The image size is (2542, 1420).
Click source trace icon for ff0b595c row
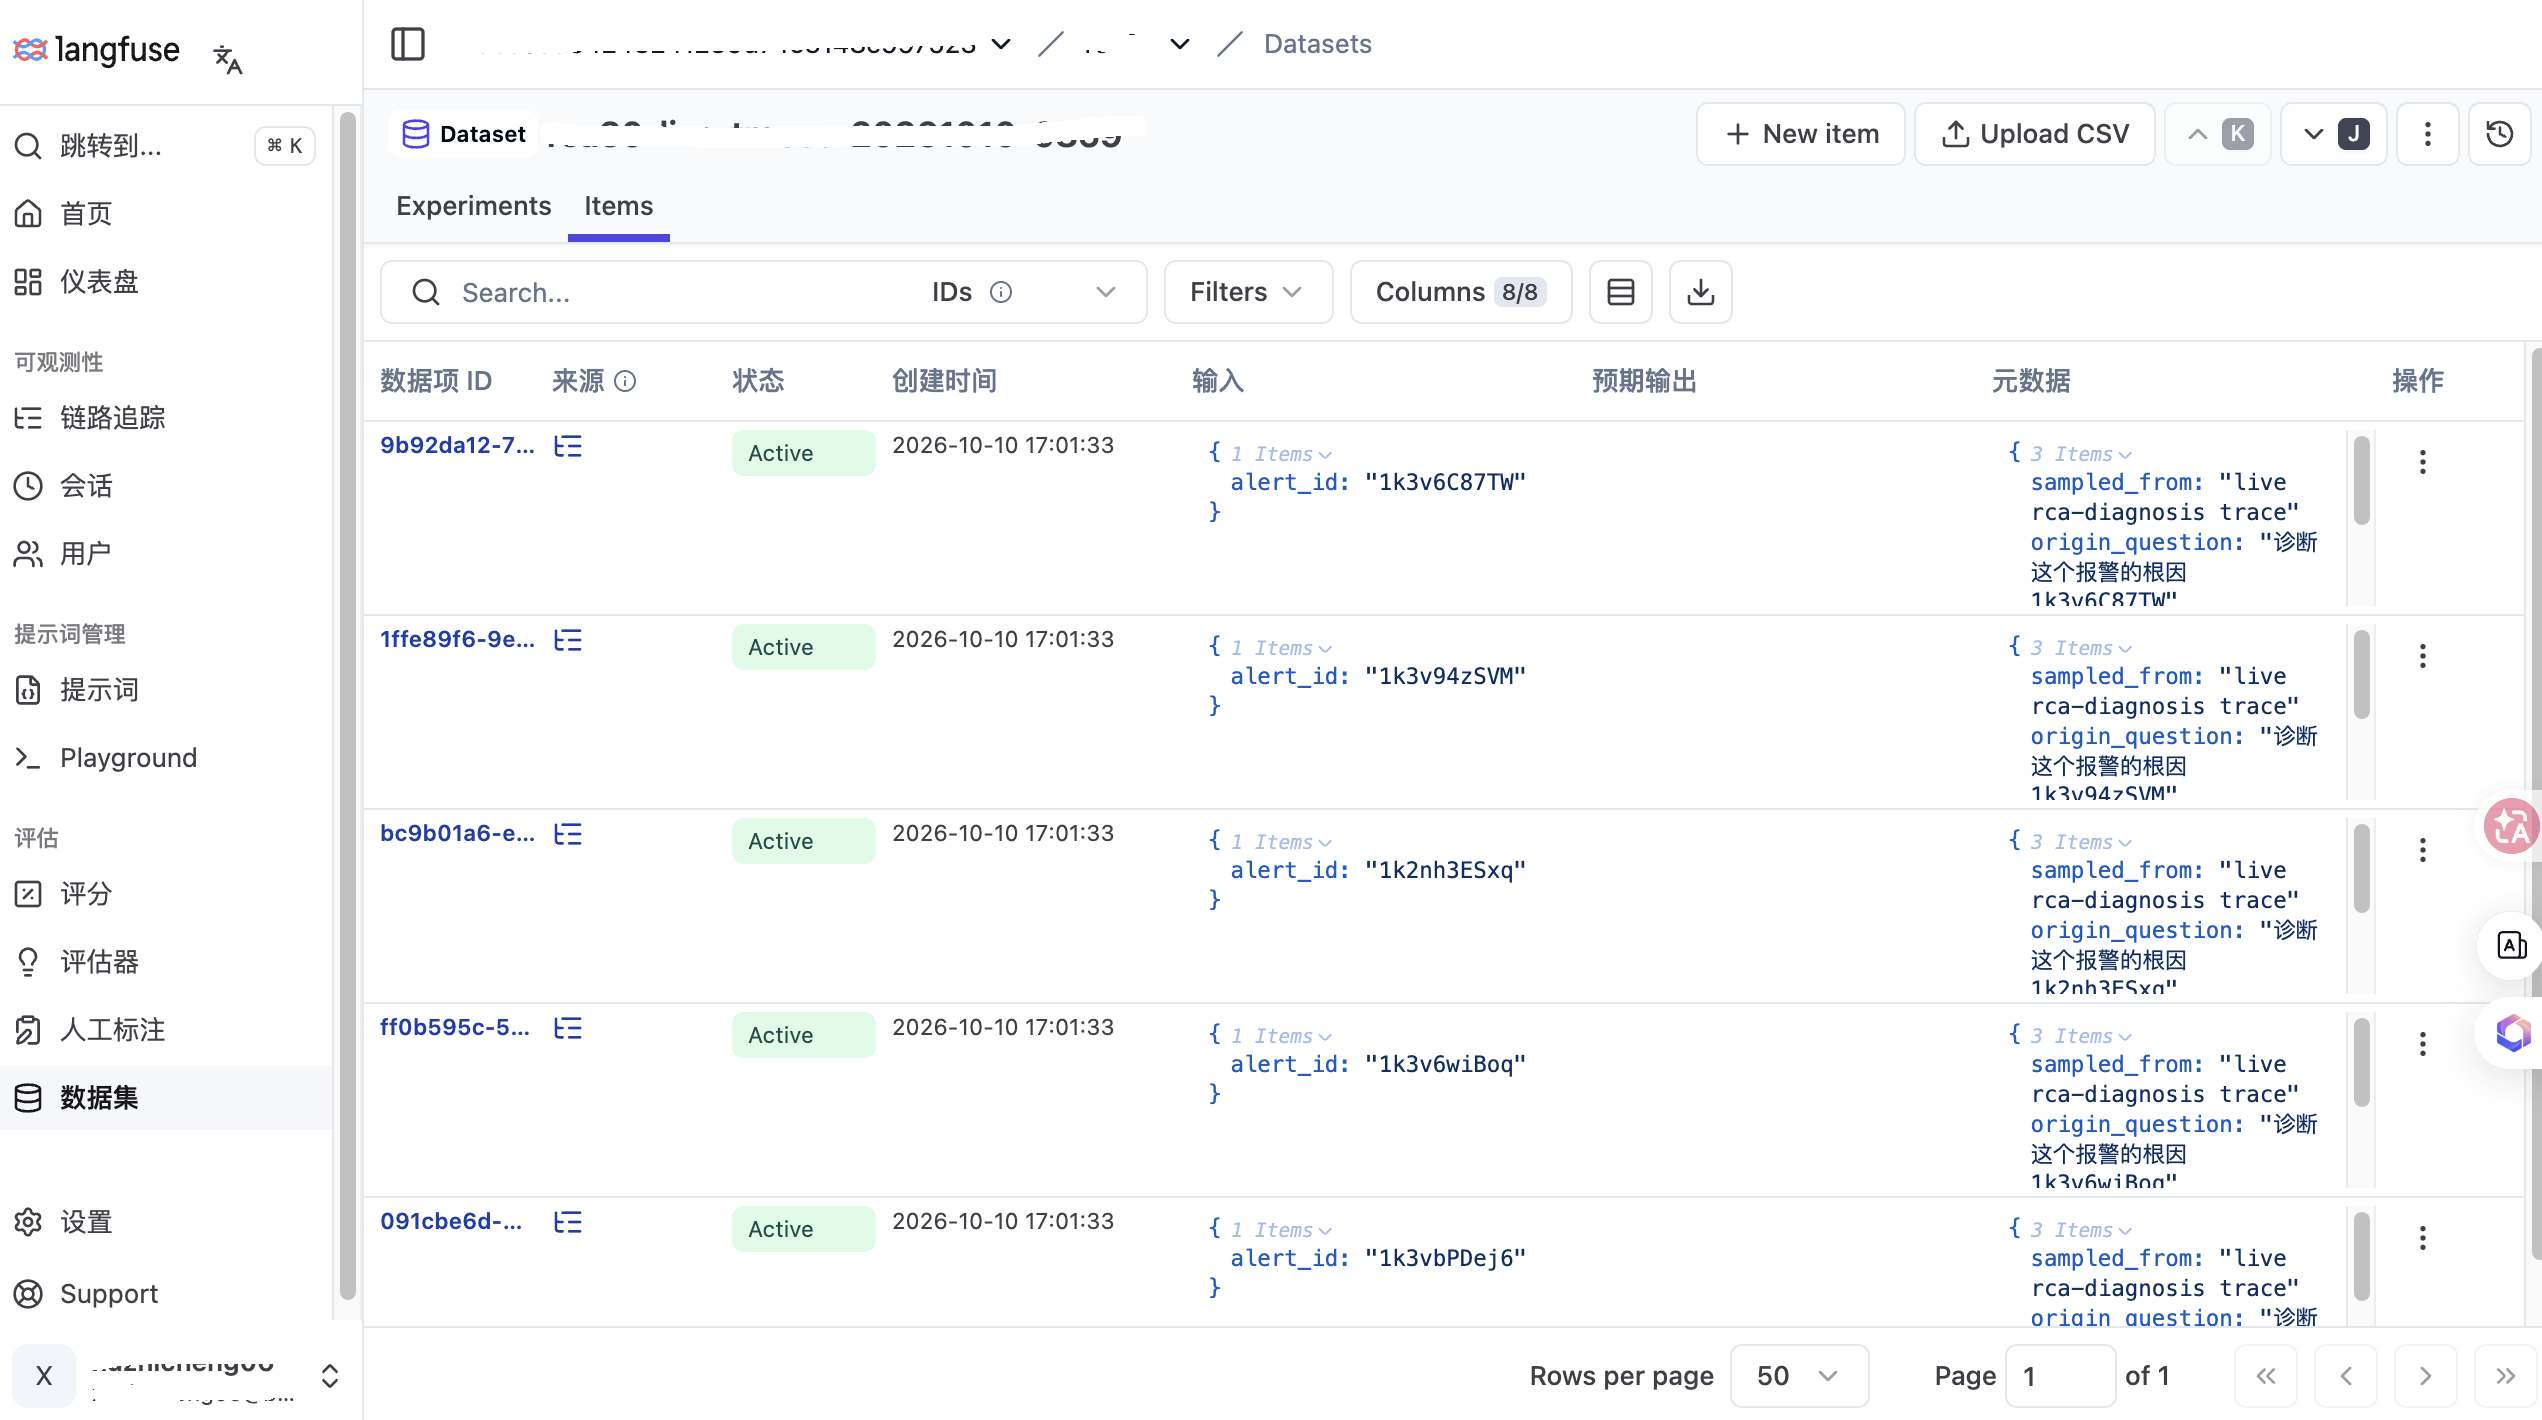tap(568, 1028)
